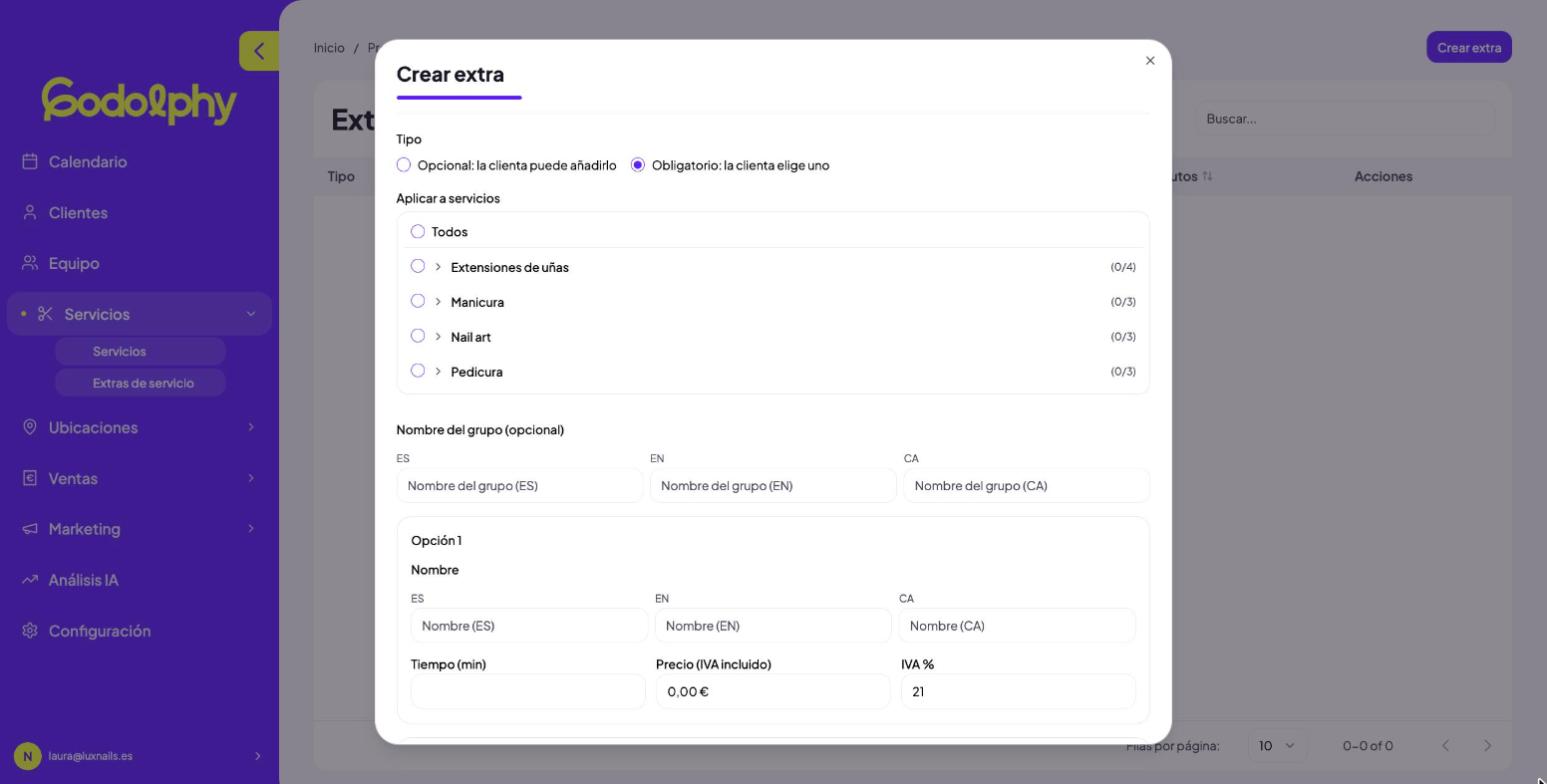Image resolution: width=1547 pixels, height=784 pixels.
Task: Expand the Pedicura service group
Action: (438, 372)
